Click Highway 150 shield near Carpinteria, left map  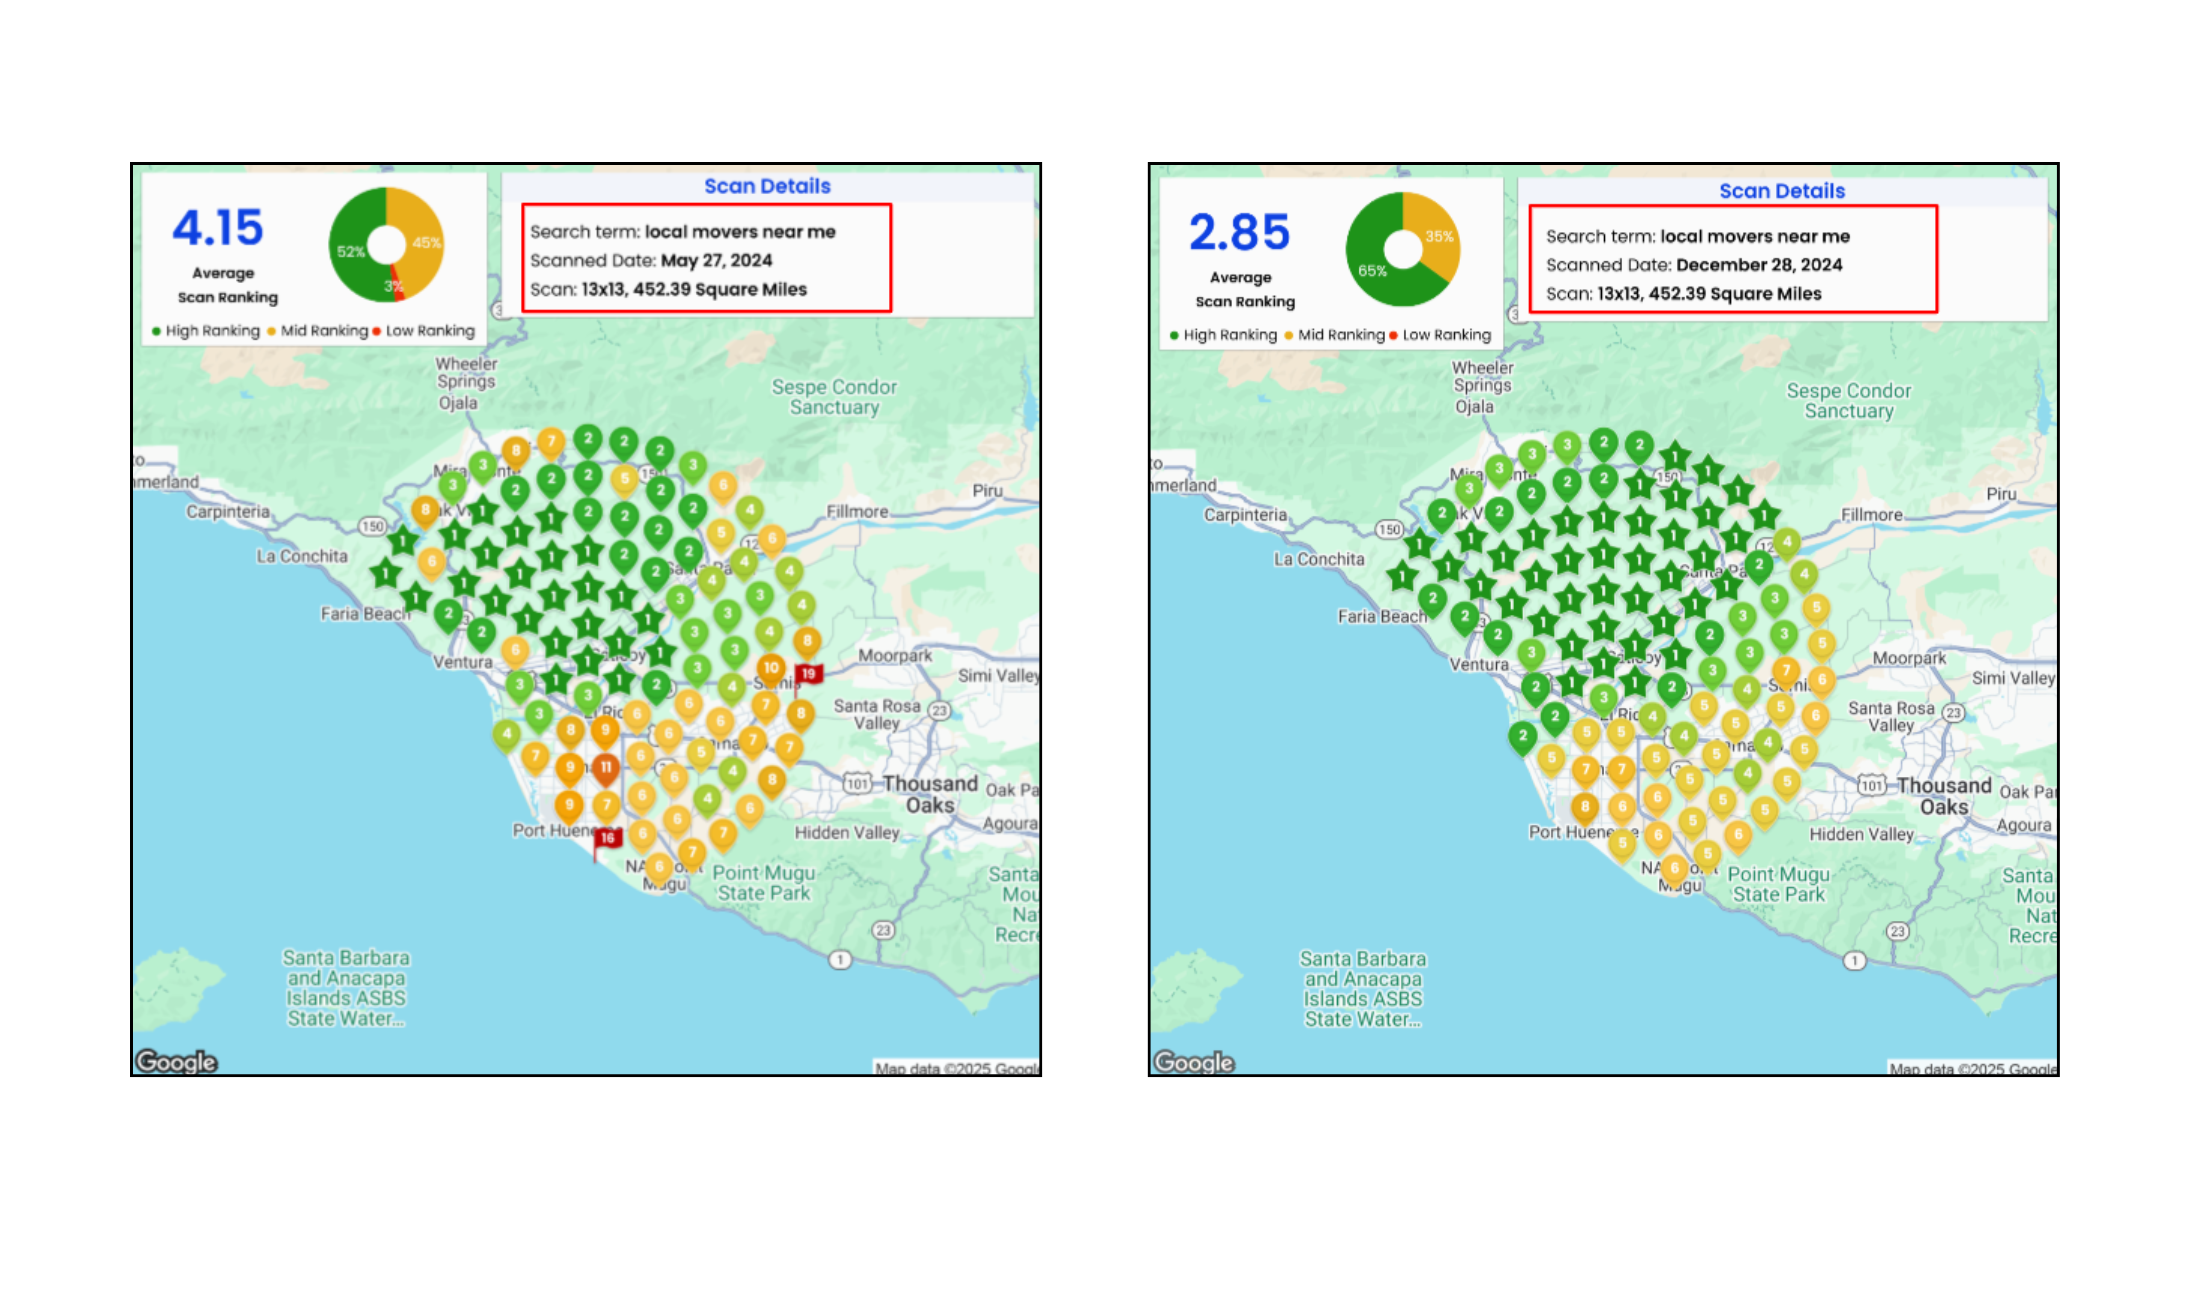pyautogui.click(x=373, y=526)
